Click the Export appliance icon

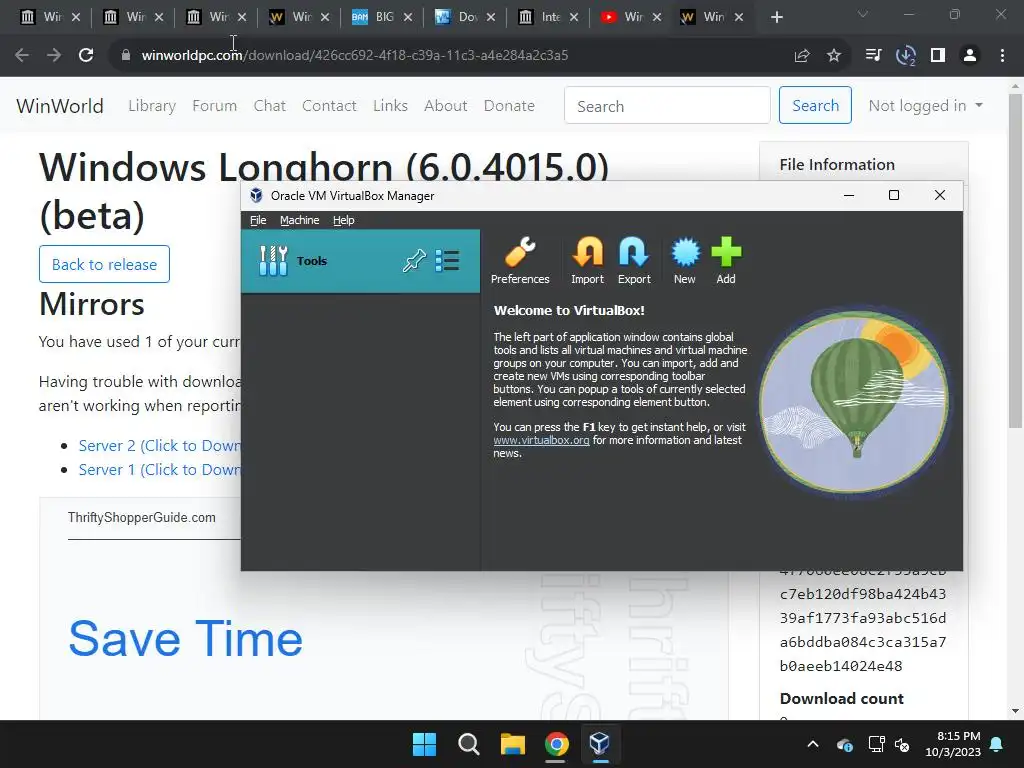coord(634,261)
